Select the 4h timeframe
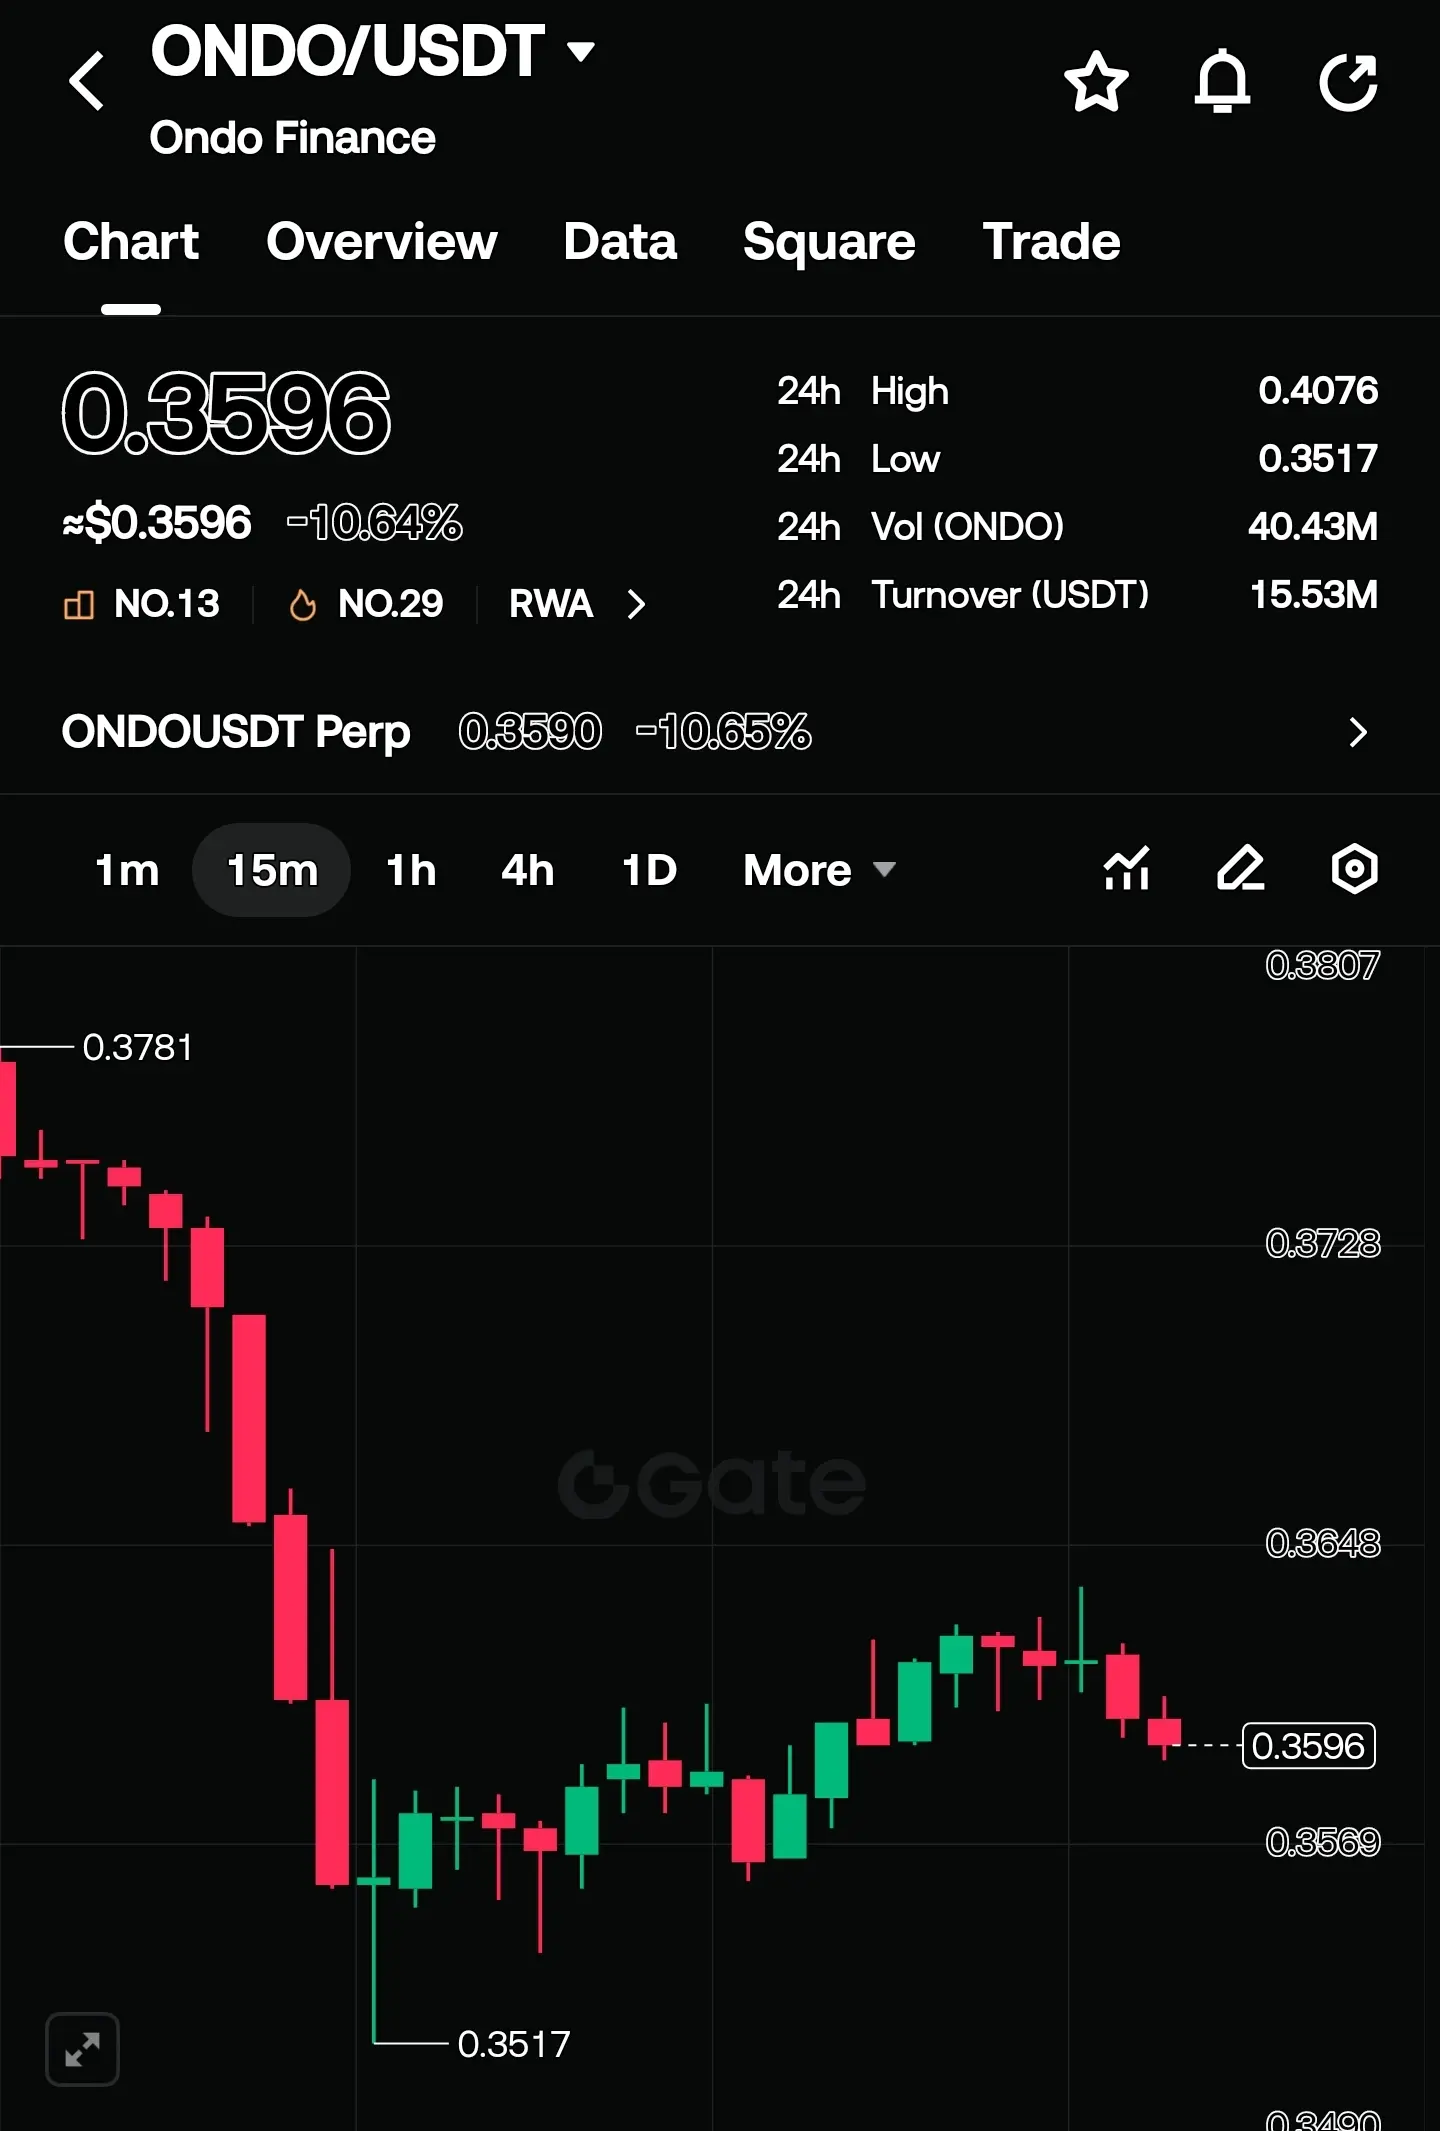 [x=527, y=870]
